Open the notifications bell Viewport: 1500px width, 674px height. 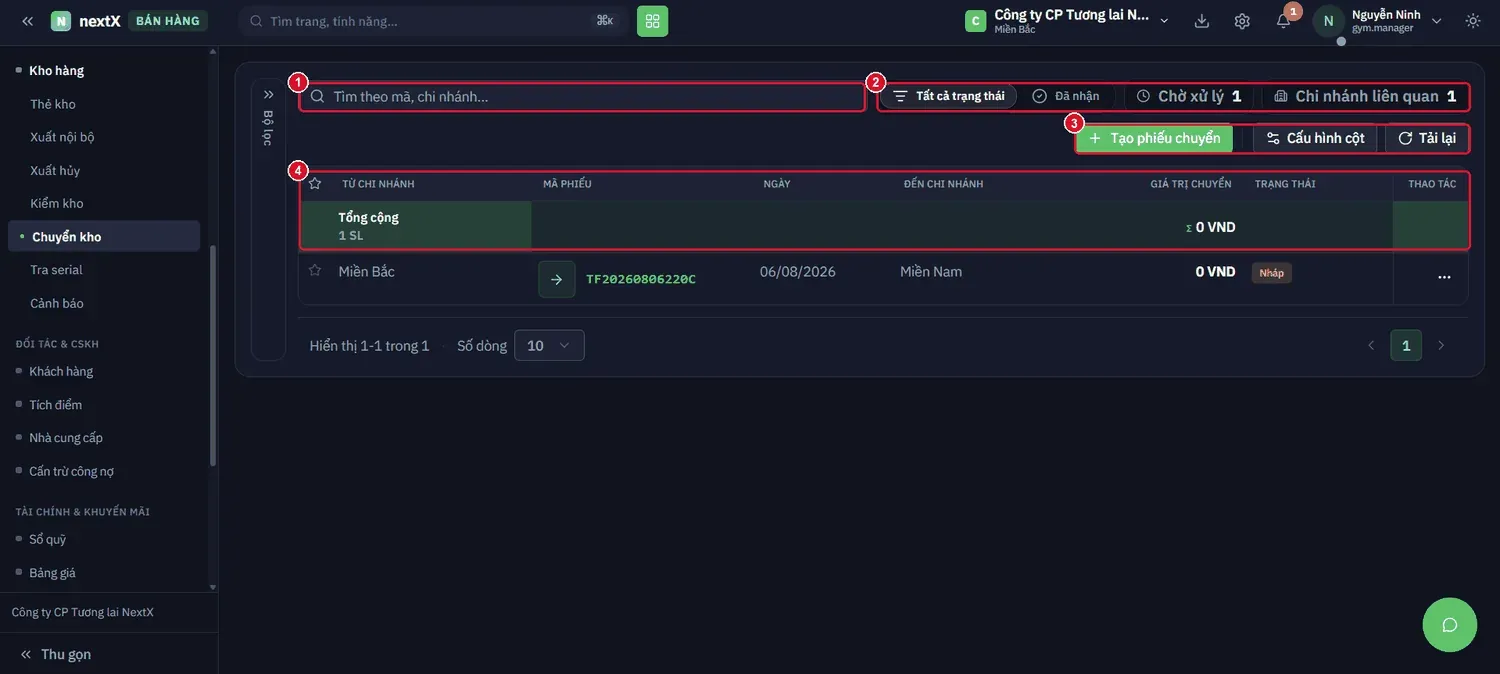pyautogui.click(x=1283, y=21)
